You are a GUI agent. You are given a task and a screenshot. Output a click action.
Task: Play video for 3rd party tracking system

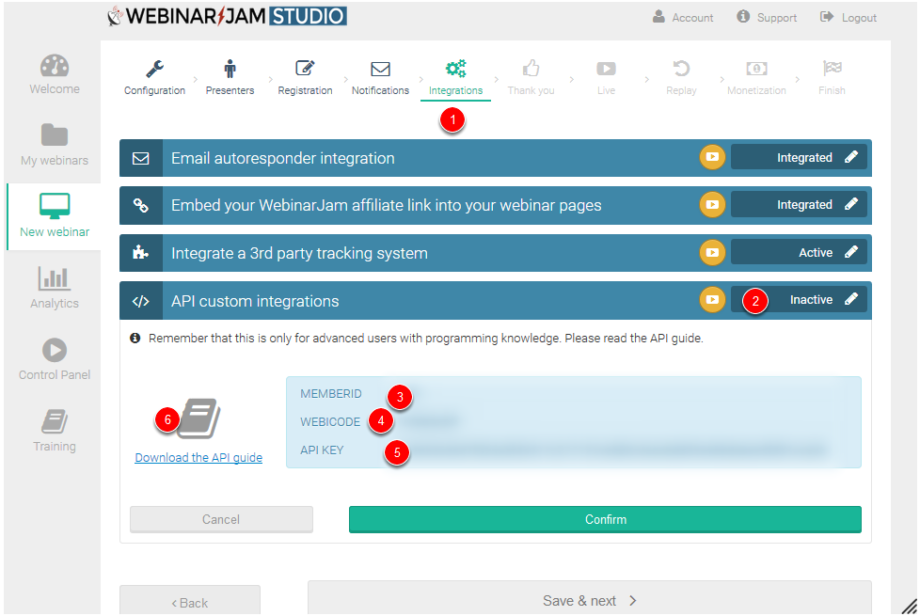tap(712, 252)
